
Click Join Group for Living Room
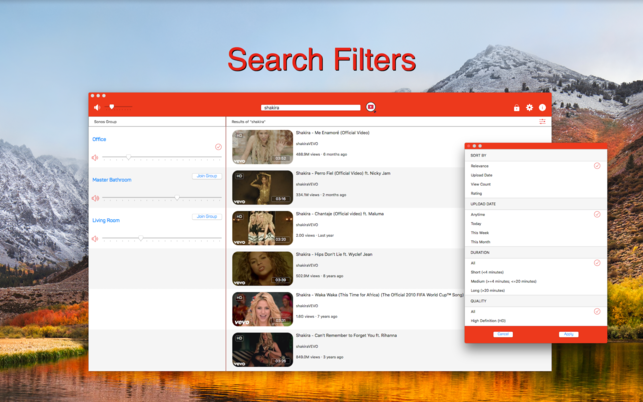click(x=207, y=217)
